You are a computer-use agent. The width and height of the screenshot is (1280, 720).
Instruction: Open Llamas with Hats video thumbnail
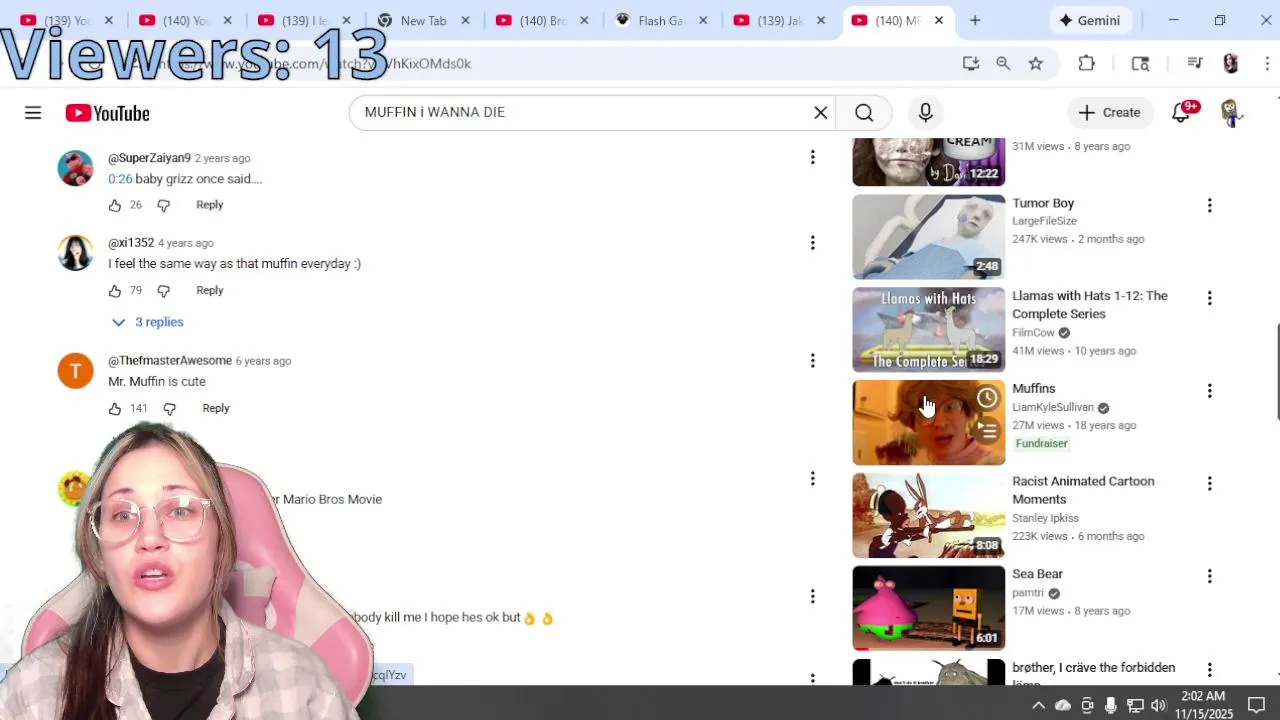[928, 329]
